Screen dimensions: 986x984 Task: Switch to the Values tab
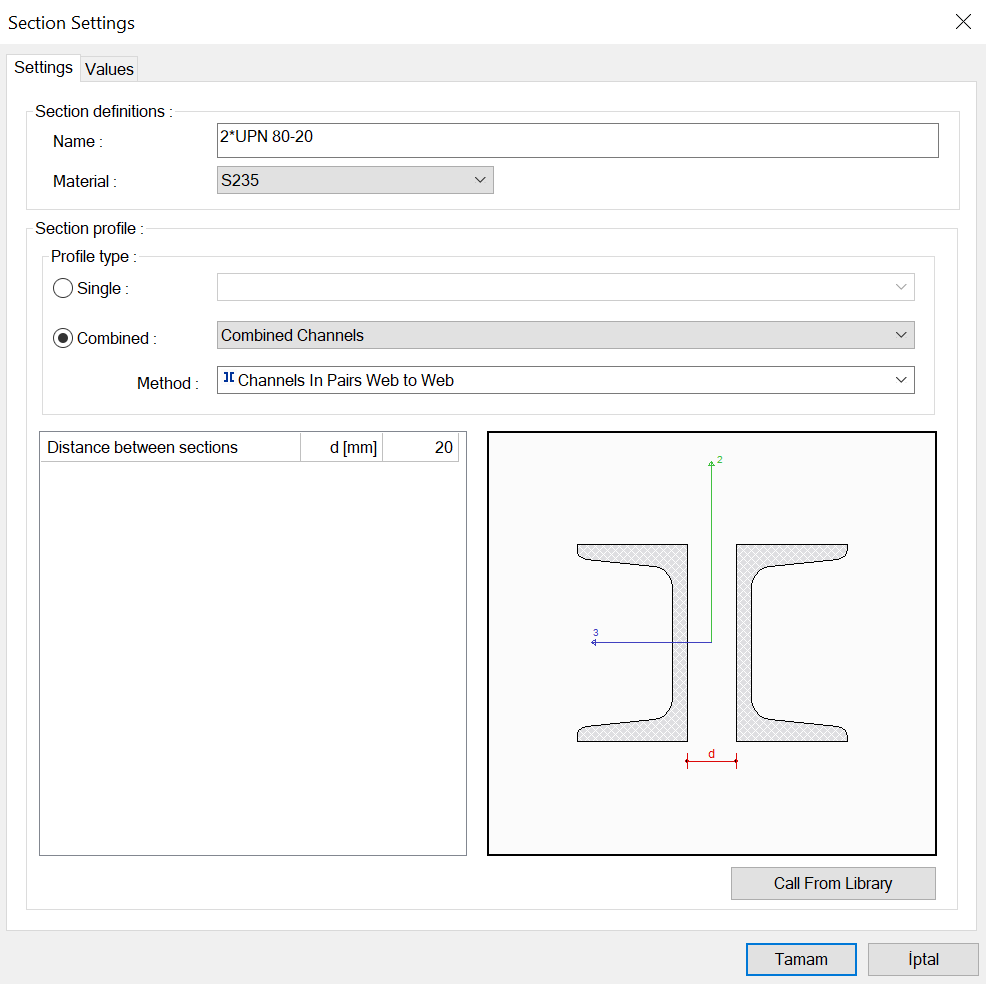pos(109,69)
